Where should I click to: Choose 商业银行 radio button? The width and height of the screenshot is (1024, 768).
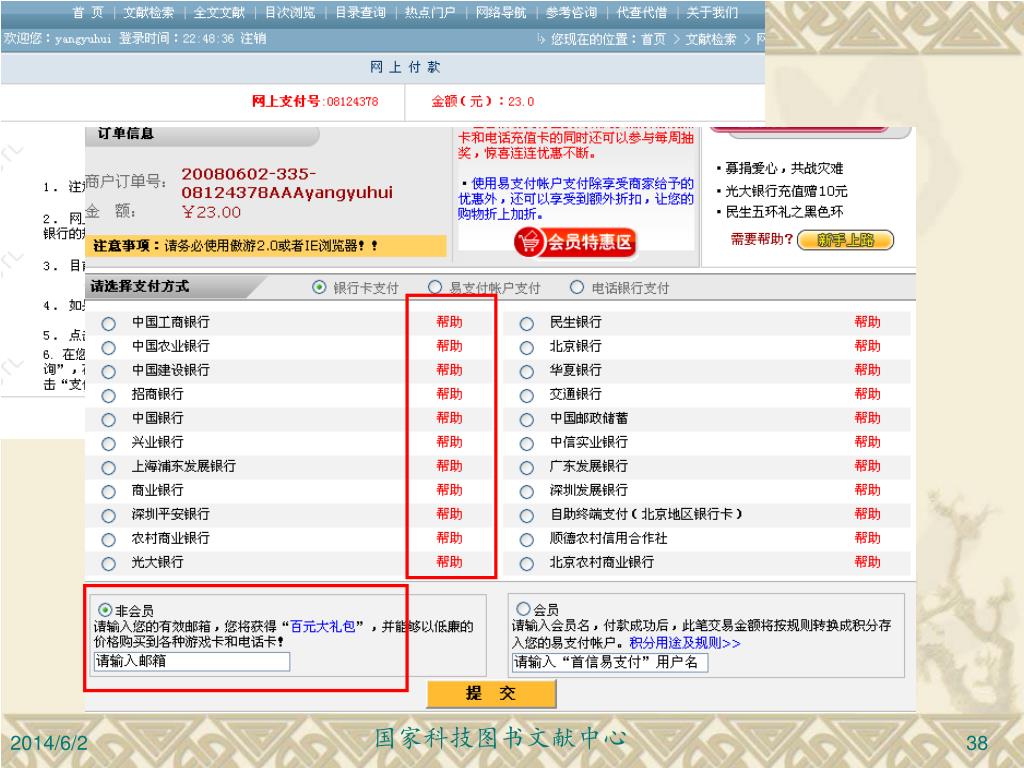(108, 492)
